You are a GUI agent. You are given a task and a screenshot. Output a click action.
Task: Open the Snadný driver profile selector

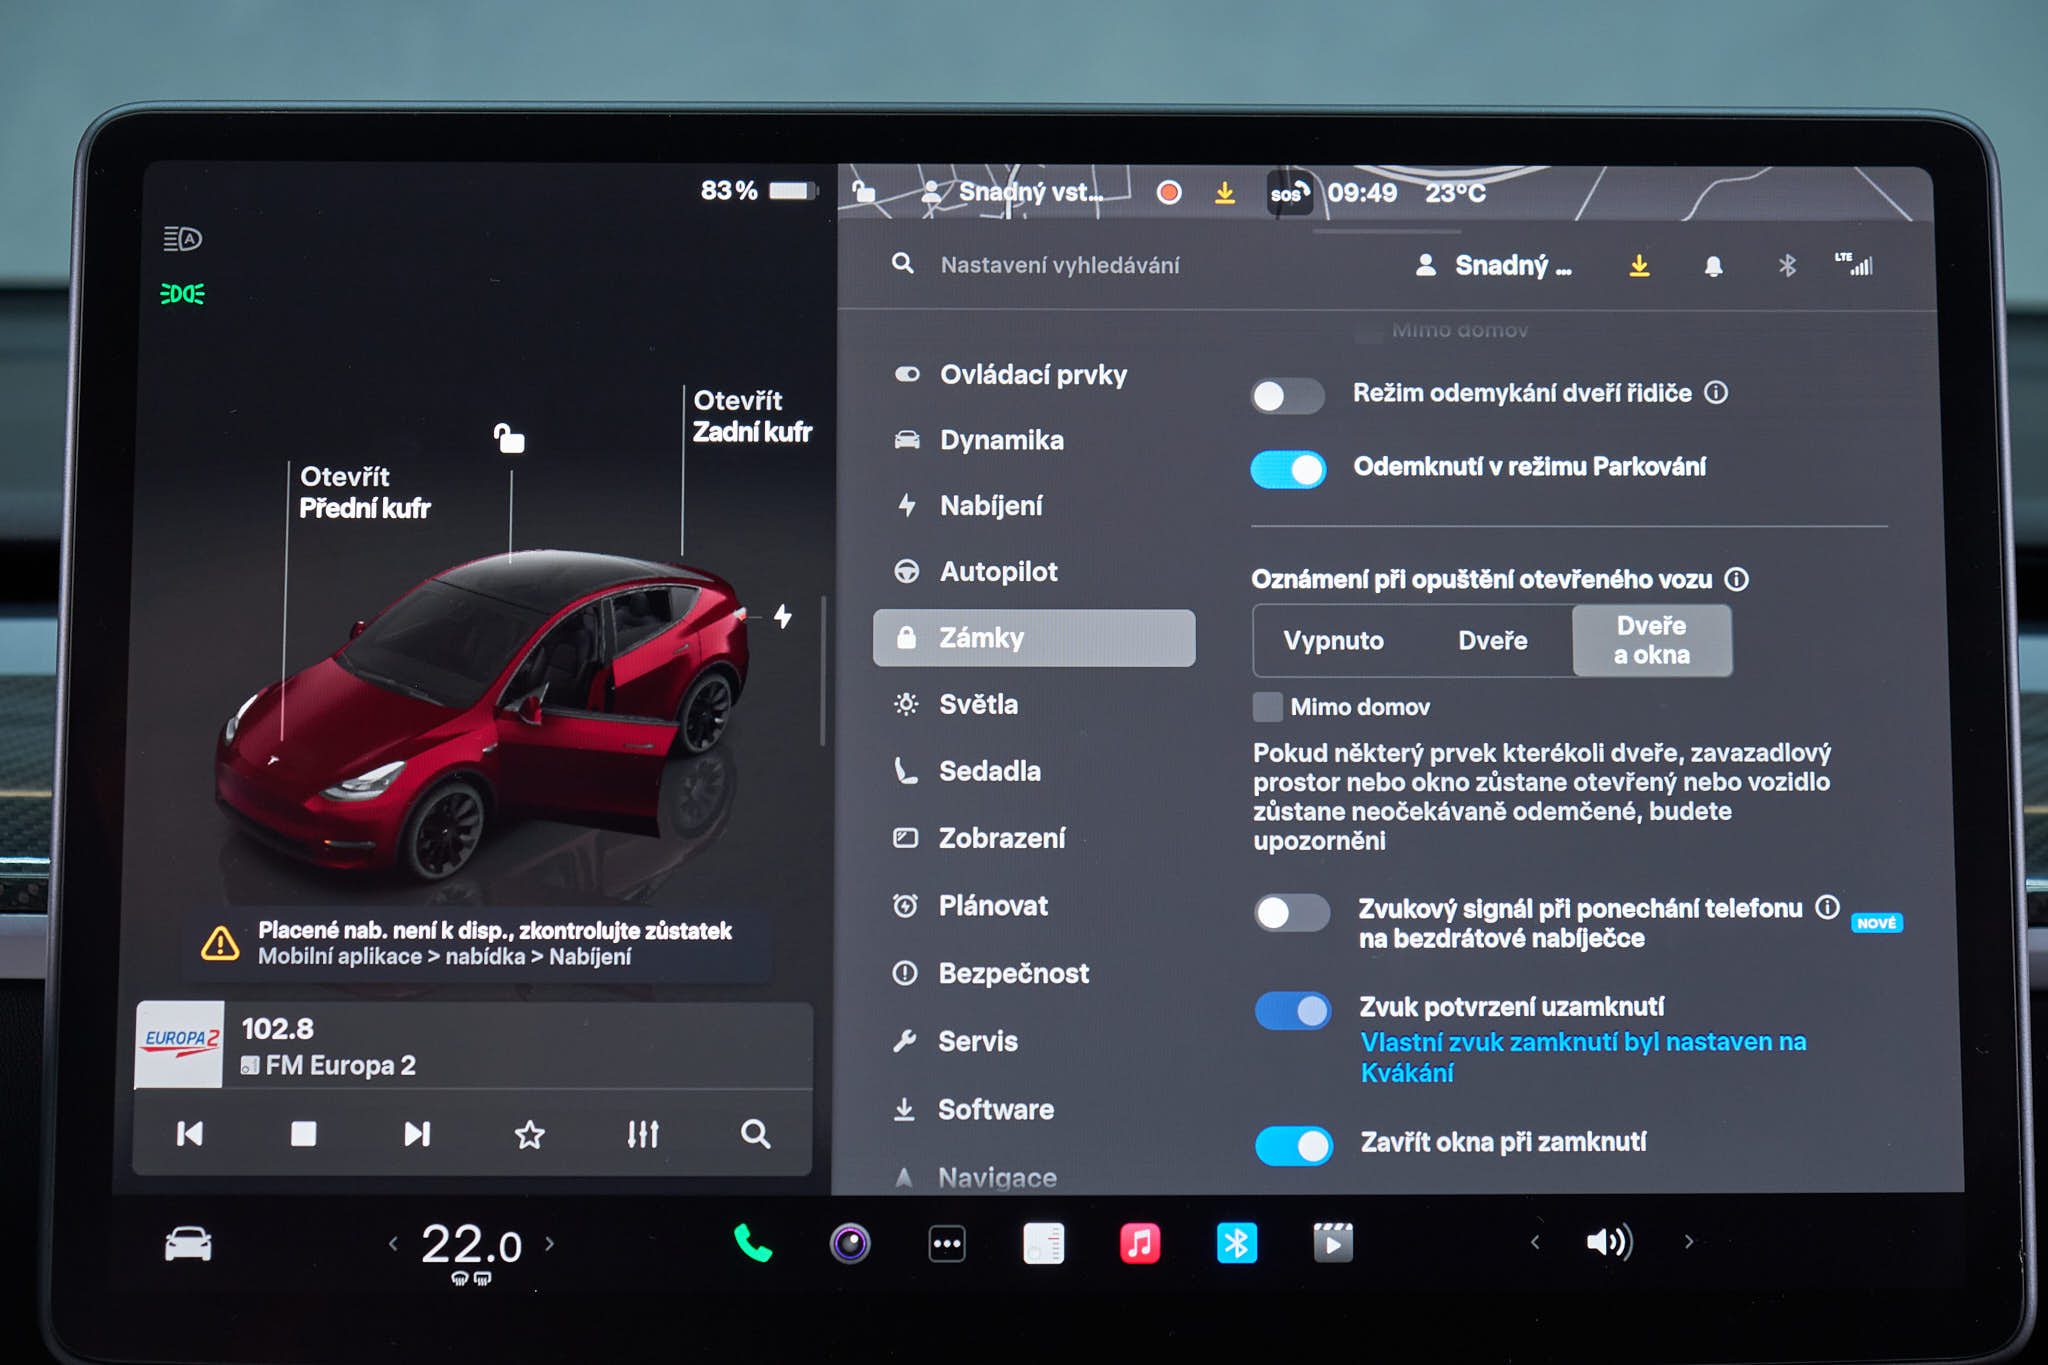(1494, 266)
